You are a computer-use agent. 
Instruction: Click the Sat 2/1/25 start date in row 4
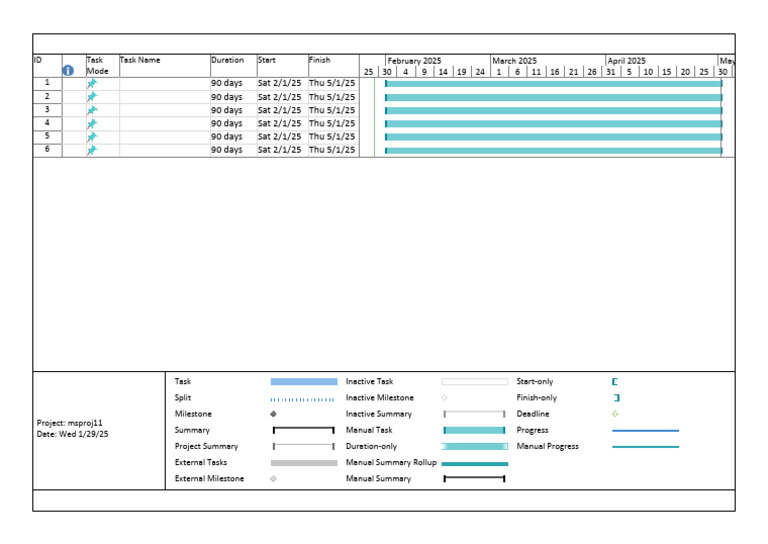click(x=280, y=123)
